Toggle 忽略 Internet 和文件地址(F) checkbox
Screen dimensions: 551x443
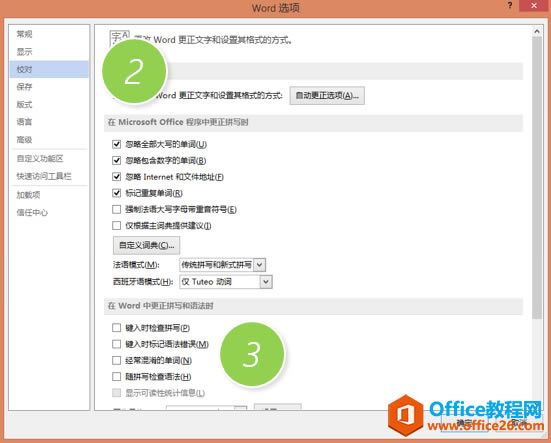point(117,177)
